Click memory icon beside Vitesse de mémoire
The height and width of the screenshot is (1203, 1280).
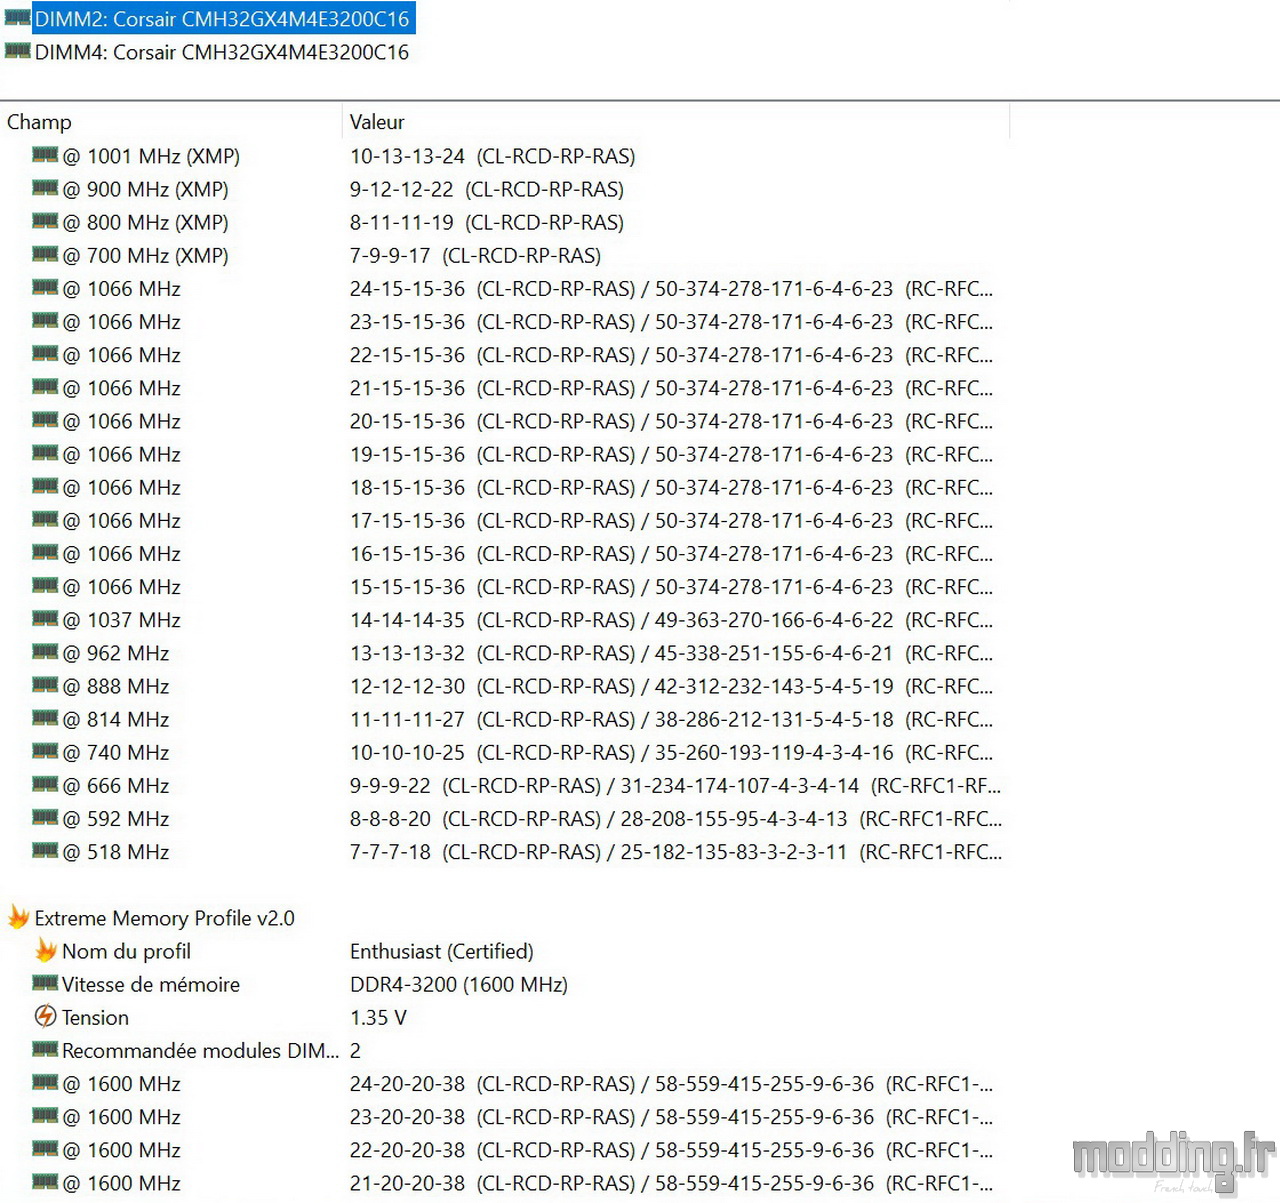coord(45,982)
